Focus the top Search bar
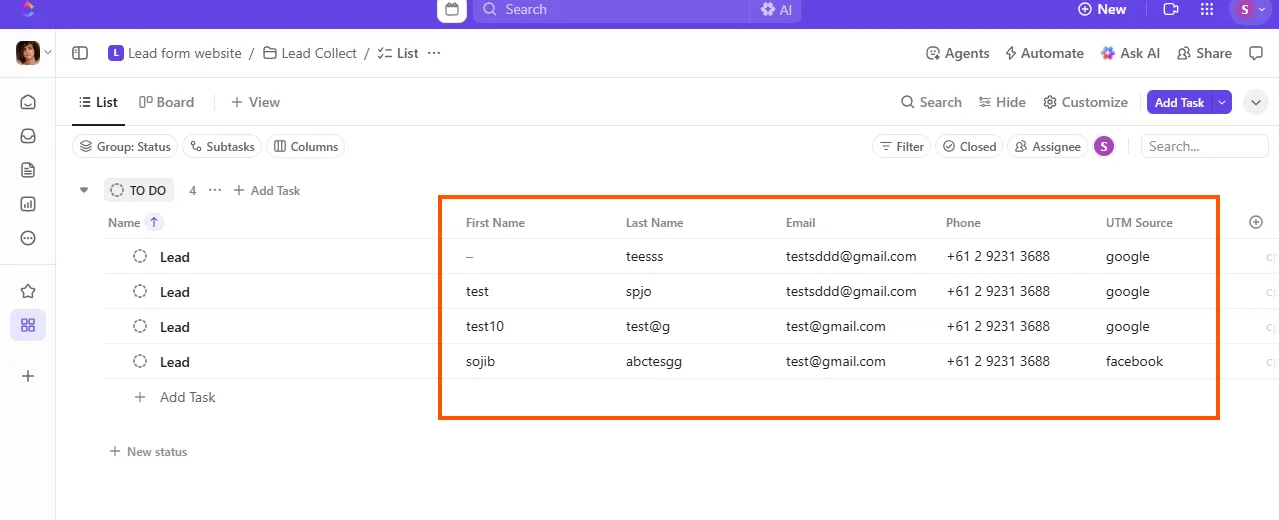This screenshot has height=520, width=1279. pos(610,9)
